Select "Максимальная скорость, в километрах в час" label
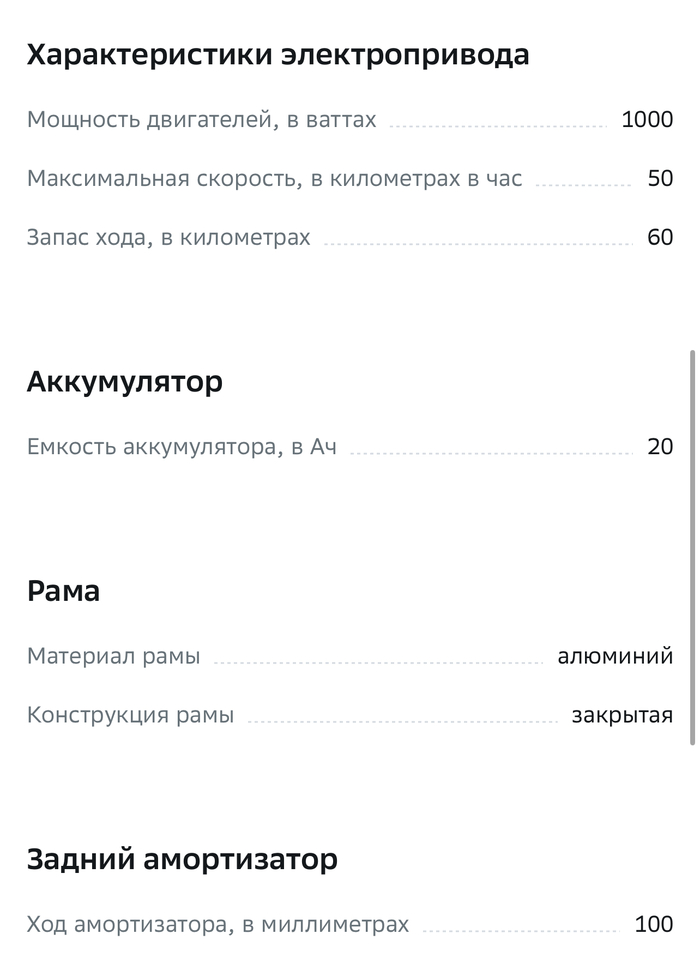700x976 pixels. (274, 179)
